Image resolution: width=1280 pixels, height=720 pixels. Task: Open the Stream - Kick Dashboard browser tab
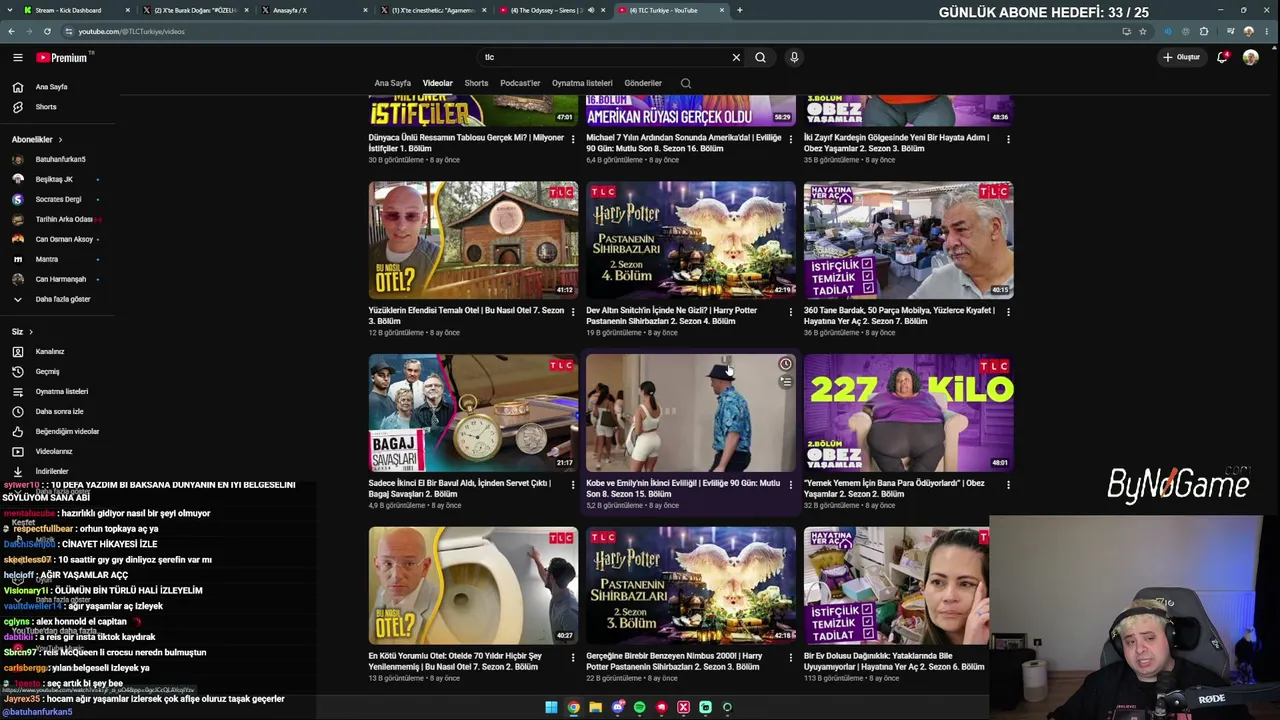(x=75, y=10)
